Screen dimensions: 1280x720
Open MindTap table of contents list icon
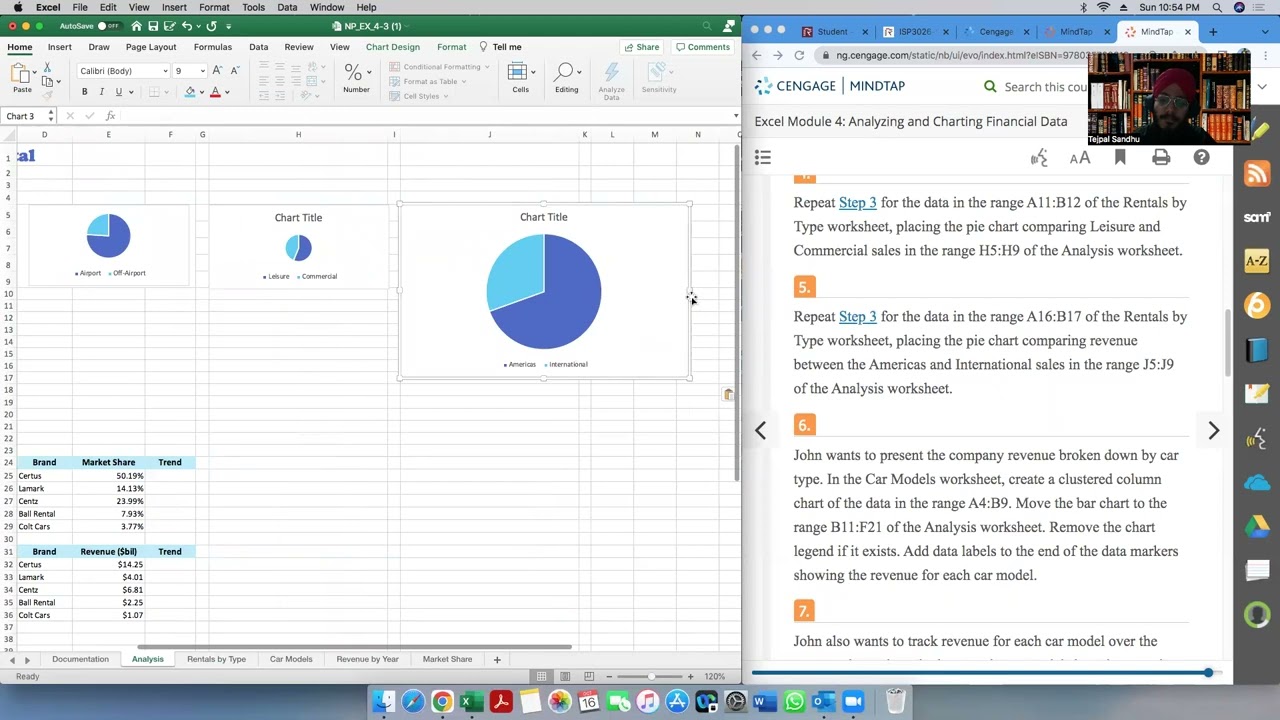762,157
